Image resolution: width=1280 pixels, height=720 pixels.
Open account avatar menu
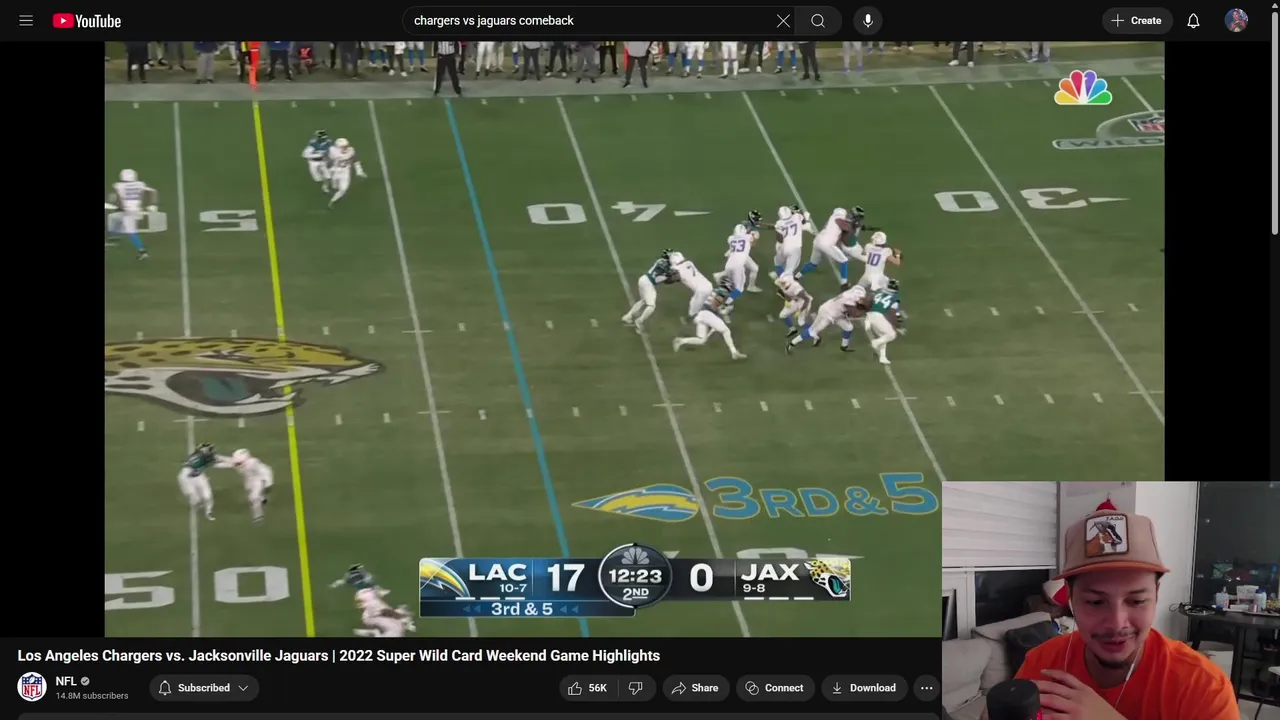pos(1237,20)
